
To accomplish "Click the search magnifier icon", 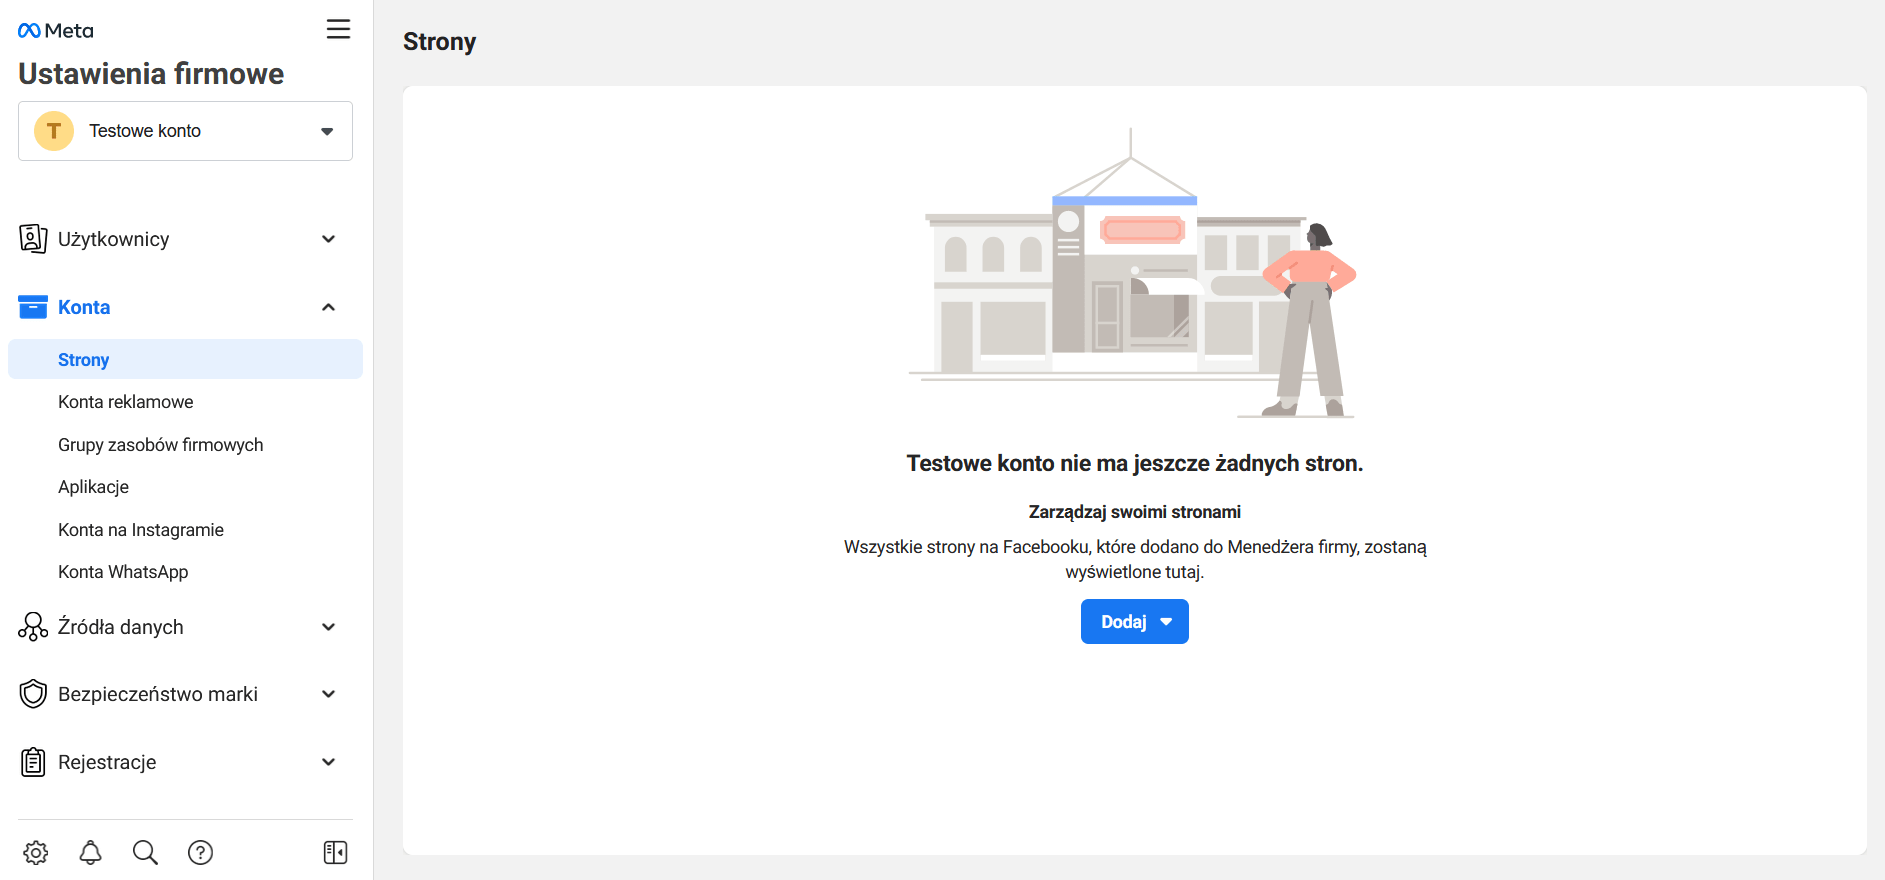I will [145, 852].
